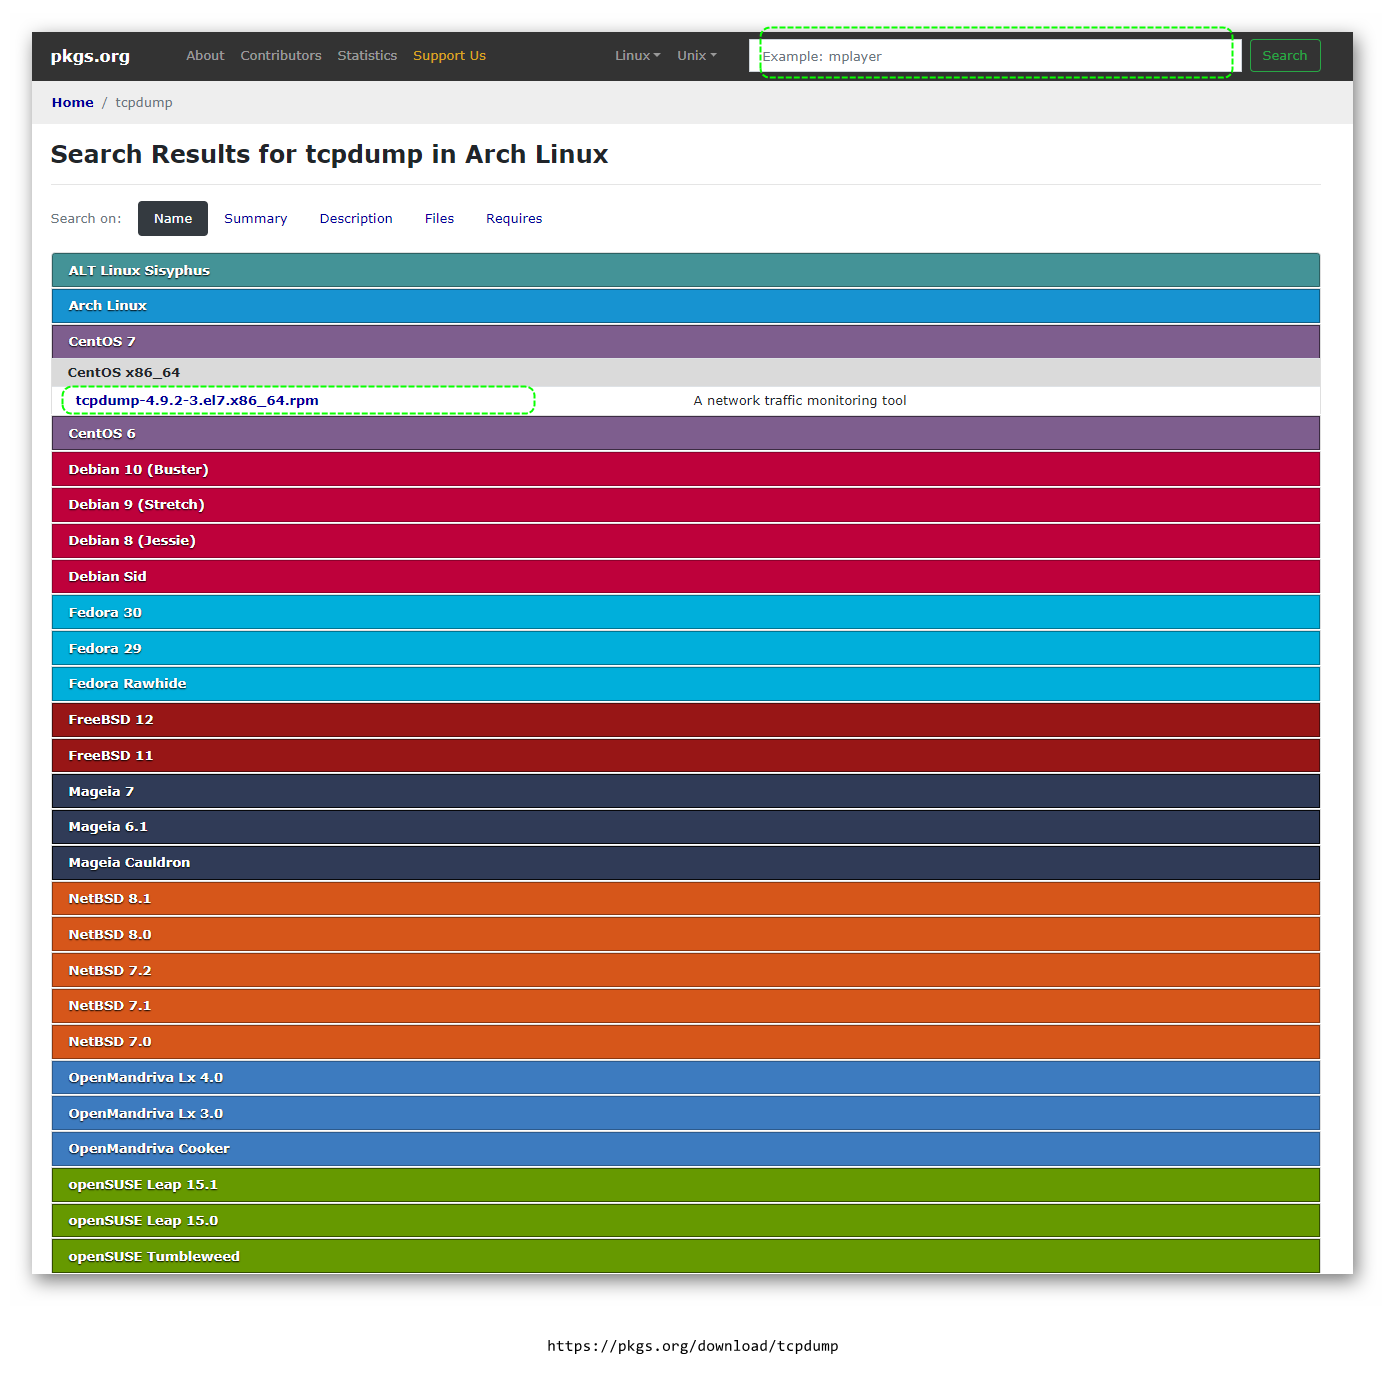
Task: Select the 'CentOS x86_64' subheading text
Action: 124,373
